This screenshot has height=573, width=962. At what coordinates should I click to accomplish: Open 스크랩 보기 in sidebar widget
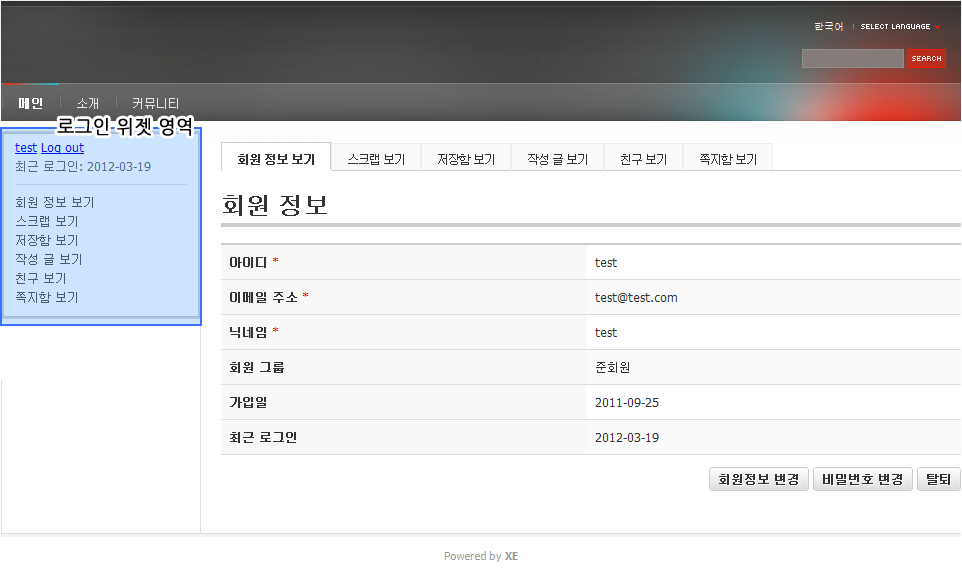tap(47, 221)
